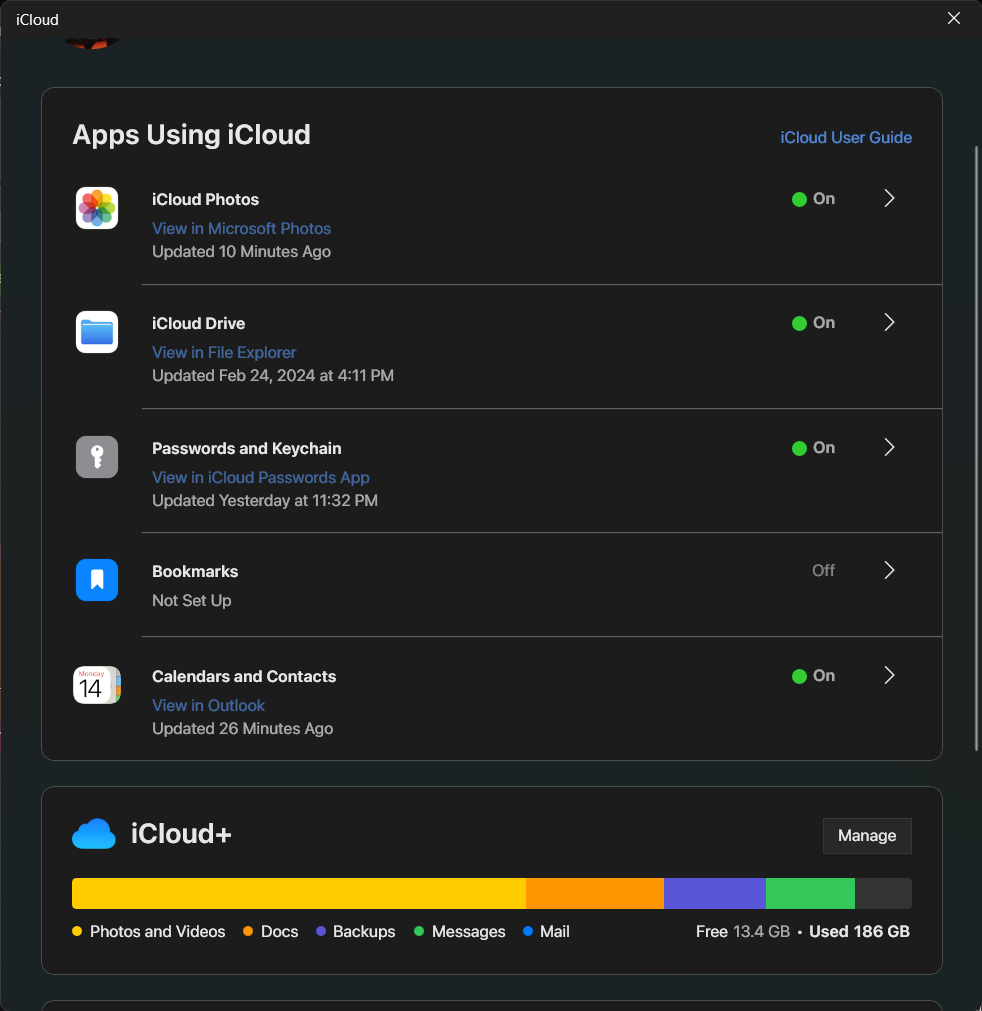Click the Manage storage button
Image resolution: width=982 pixels, height=1011 pixels.
(x=867, y=836)
